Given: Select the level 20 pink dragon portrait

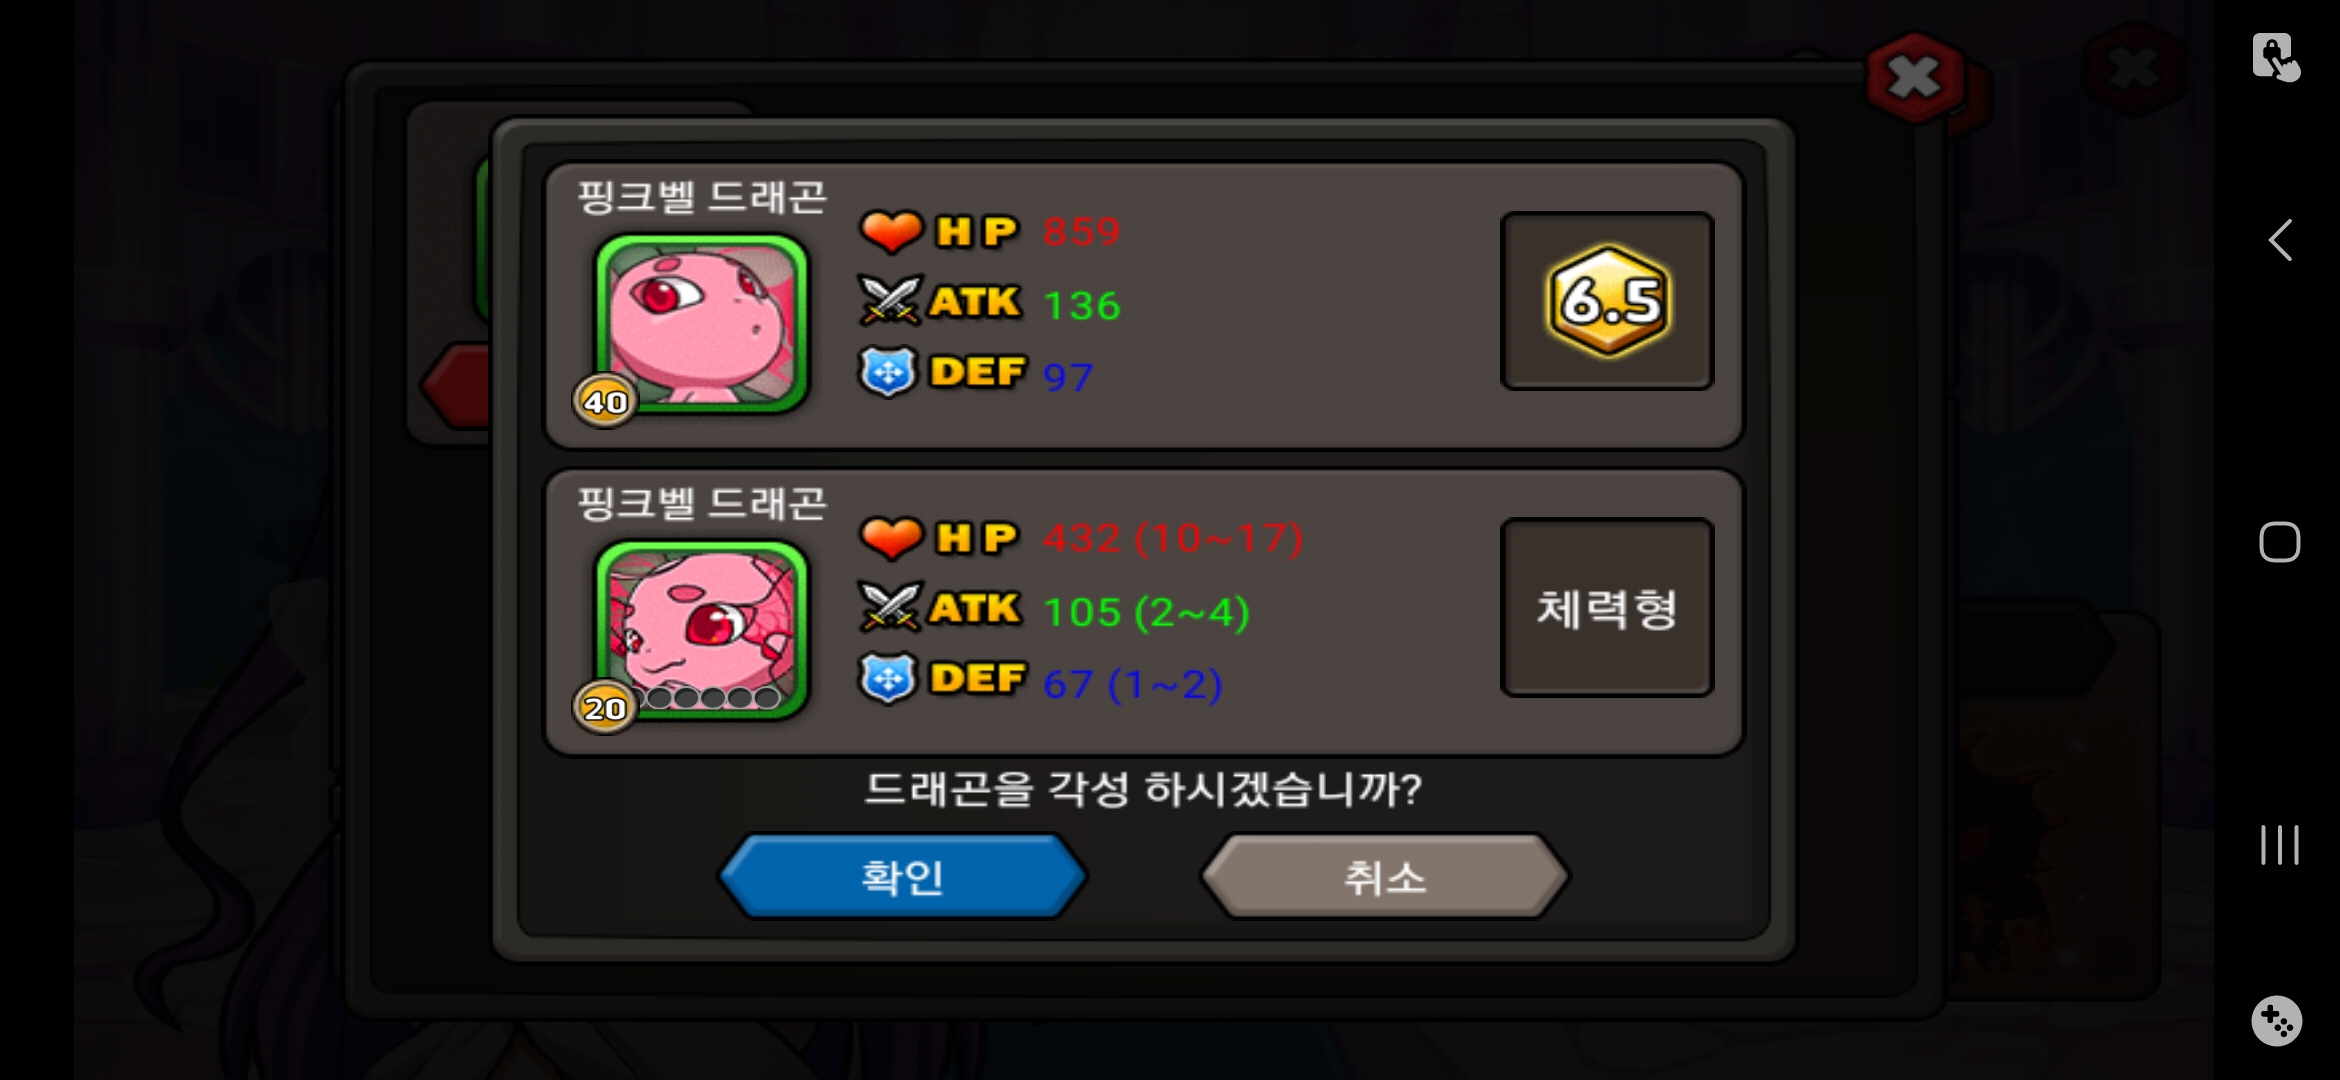Looking at the screenshot, I should (702, 628).
